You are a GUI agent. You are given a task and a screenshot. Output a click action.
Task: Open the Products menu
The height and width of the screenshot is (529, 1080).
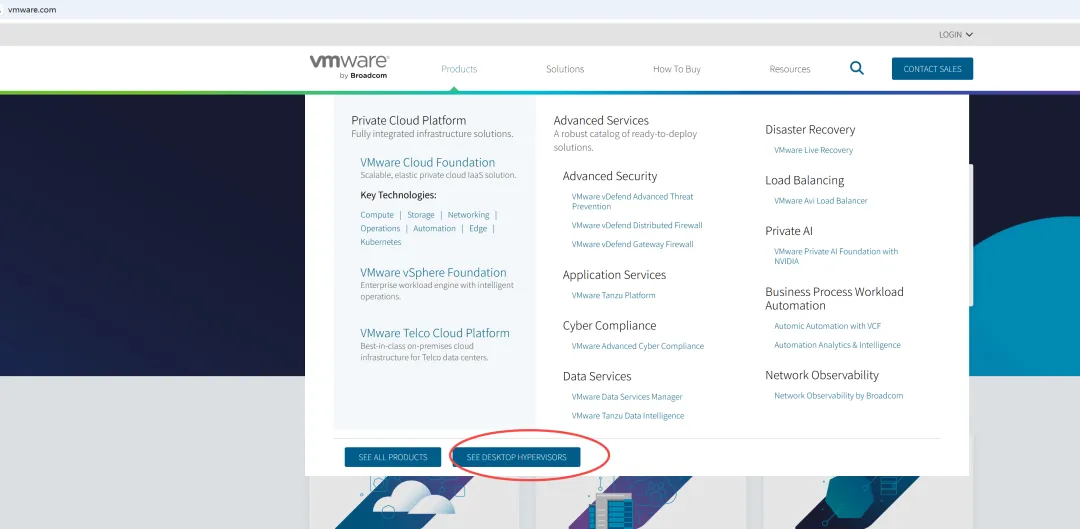tap(459, 69)
